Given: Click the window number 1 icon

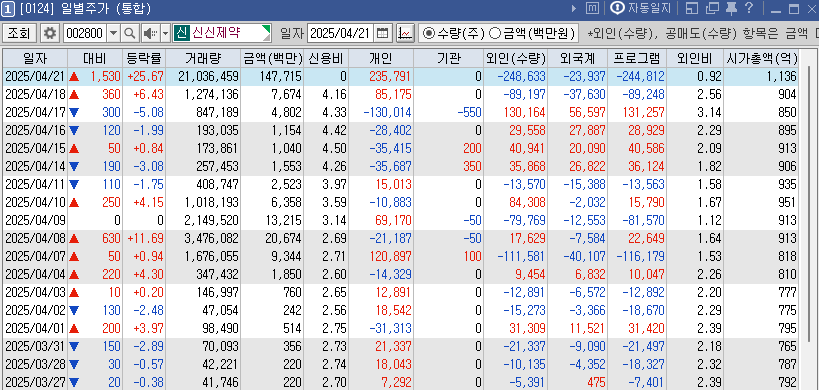Looking at the screenshot, I should [x=8, y=8].
